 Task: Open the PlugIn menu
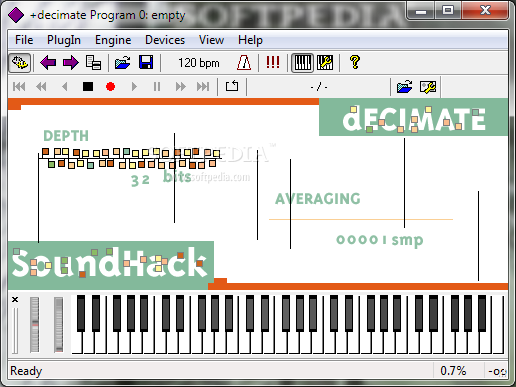coord(64,40)
